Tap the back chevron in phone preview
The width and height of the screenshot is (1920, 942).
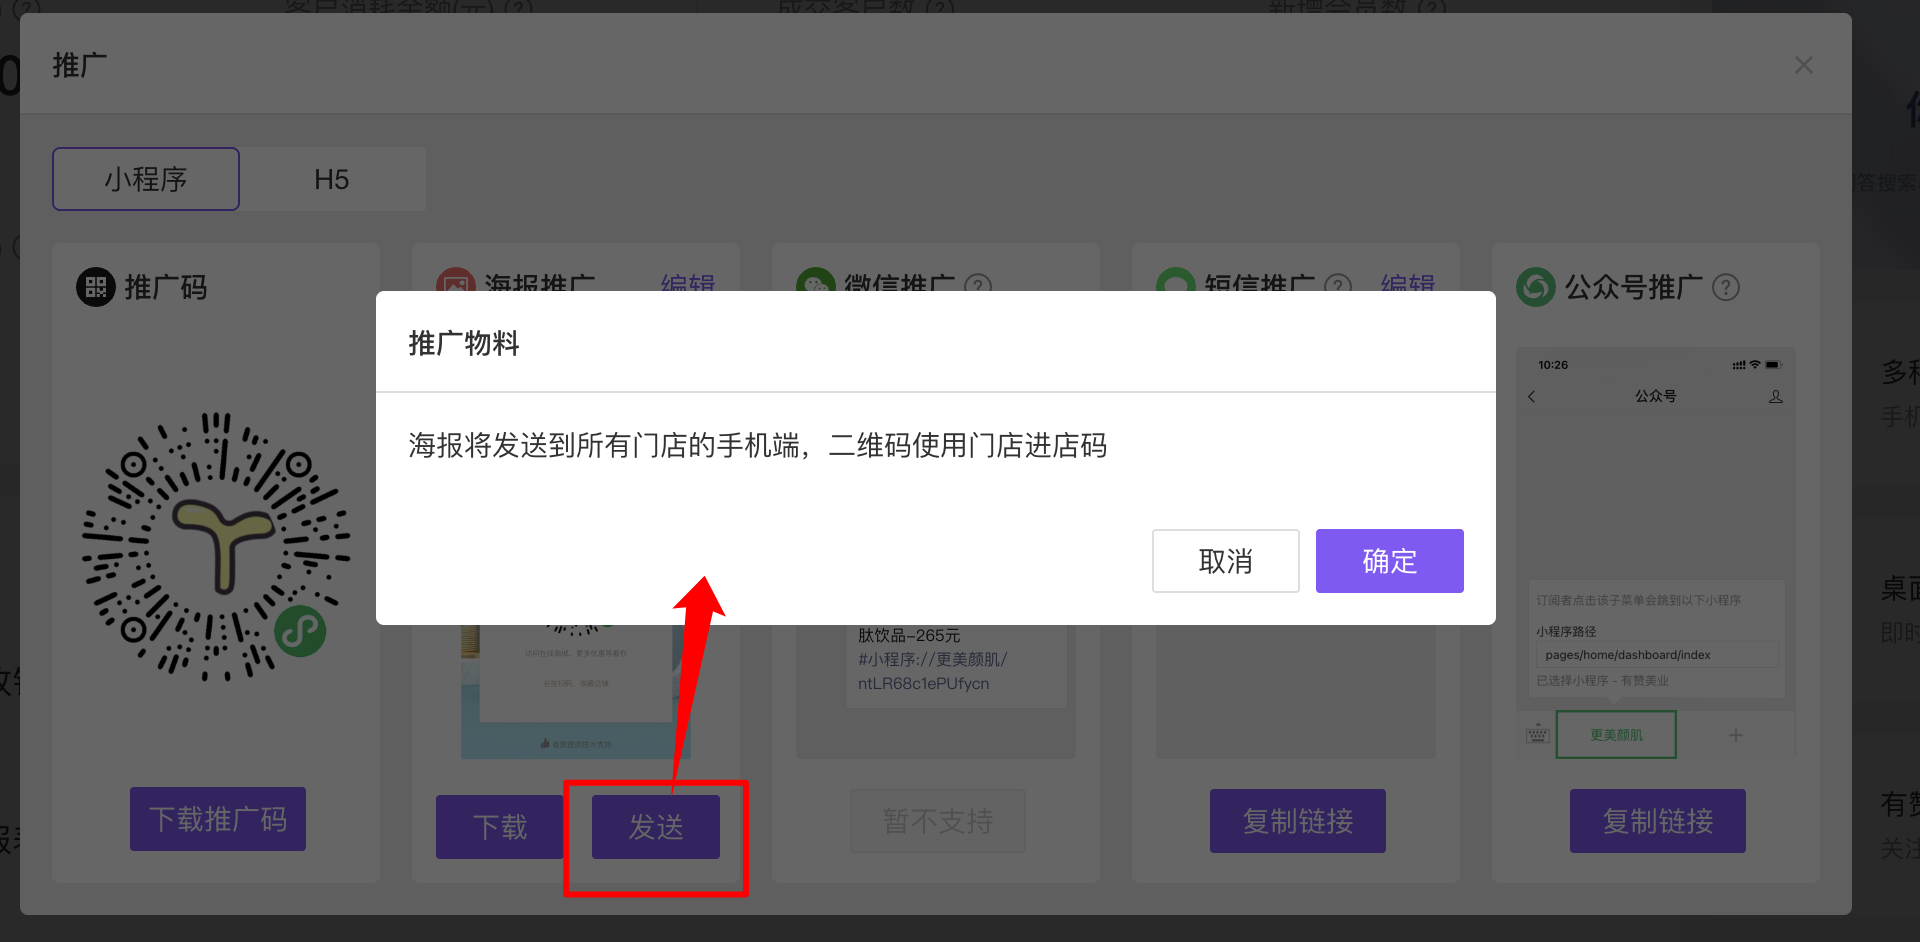(x=1532, y=397)
